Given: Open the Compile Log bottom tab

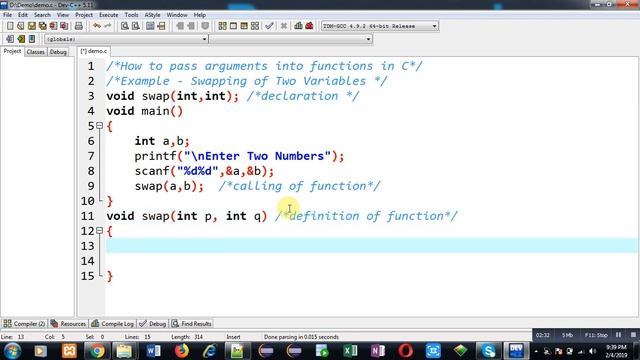Looking at the screenshot, I should pyautogui.click(x=113, y=324).
